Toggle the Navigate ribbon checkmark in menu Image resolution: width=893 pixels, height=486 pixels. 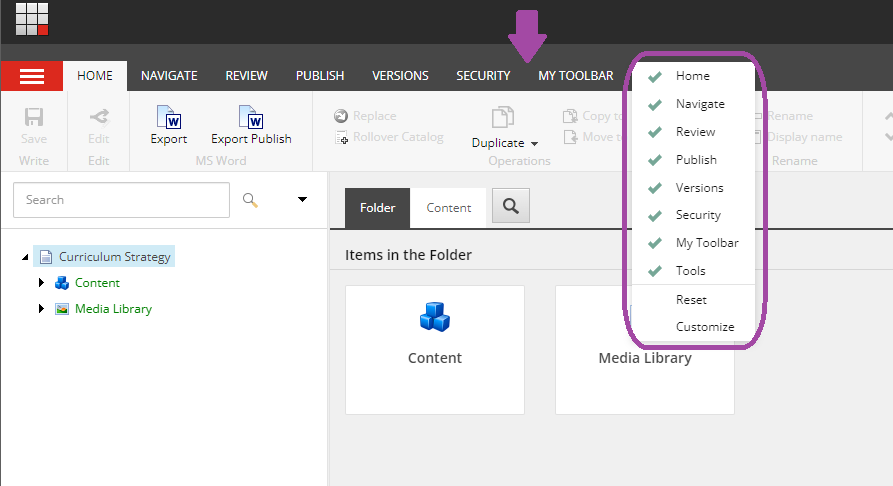pyautogui.click(x=655, y=104)
